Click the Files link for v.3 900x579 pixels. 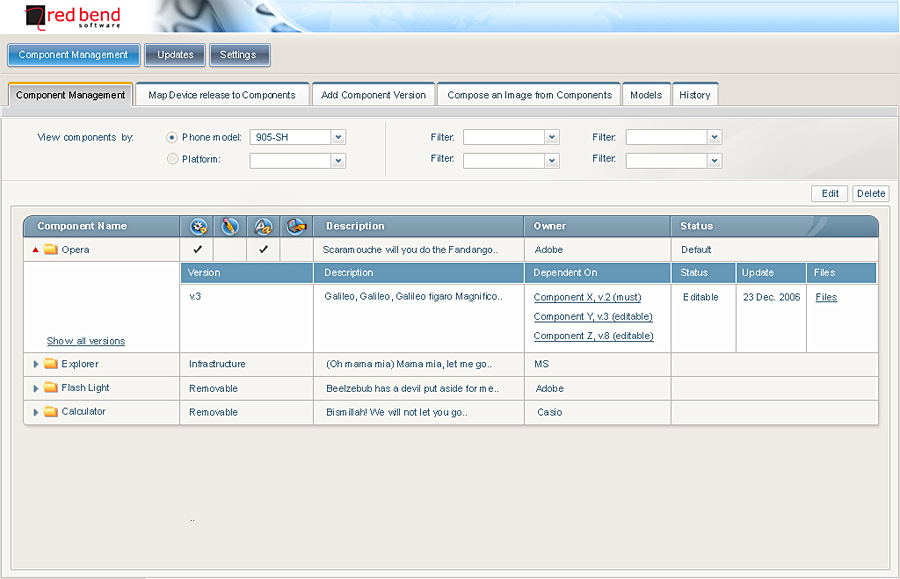pyautogui.click(x=826, y=297)
